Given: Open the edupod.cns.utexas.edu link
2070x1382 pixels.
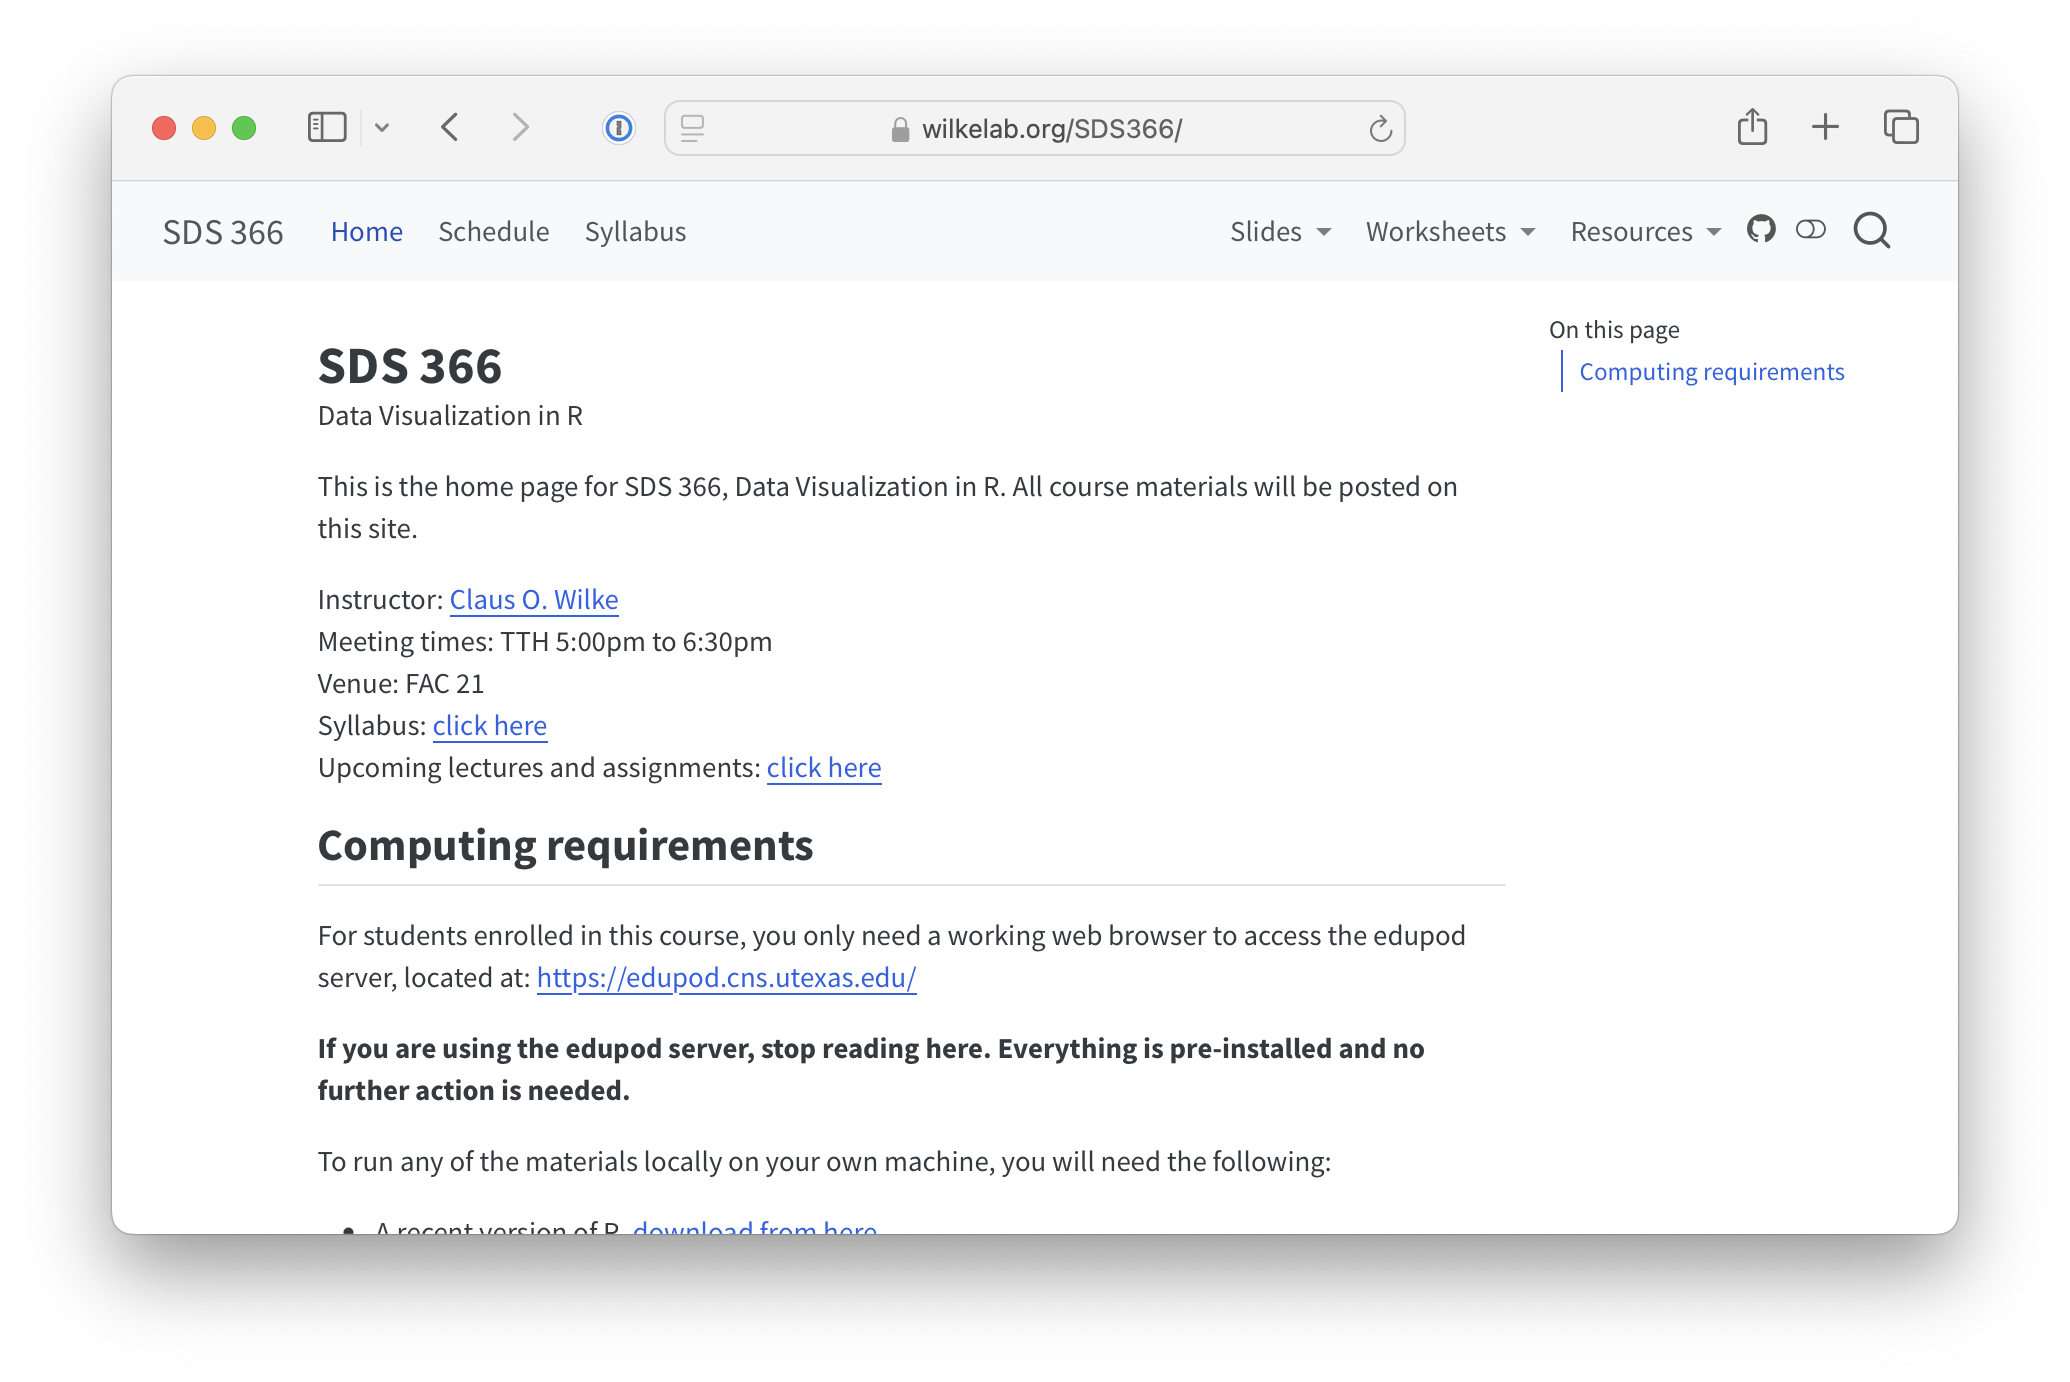Looking at the screenshot, I should point(726,978).
